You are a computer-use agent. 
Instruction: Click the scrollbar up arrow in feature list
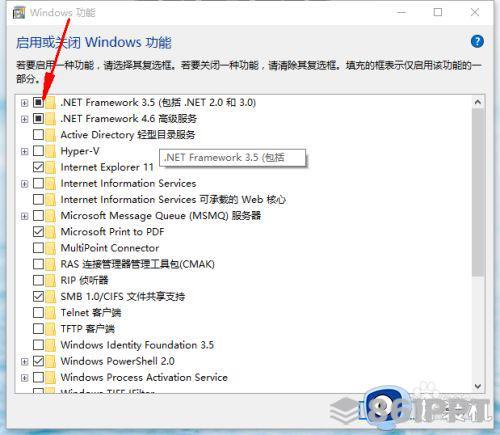478,102
